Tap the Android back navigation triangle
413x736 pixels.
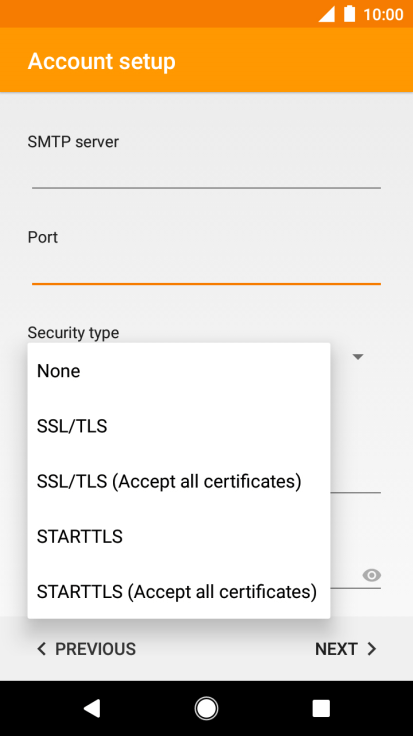pyautogui.click(x=92, y=708)
